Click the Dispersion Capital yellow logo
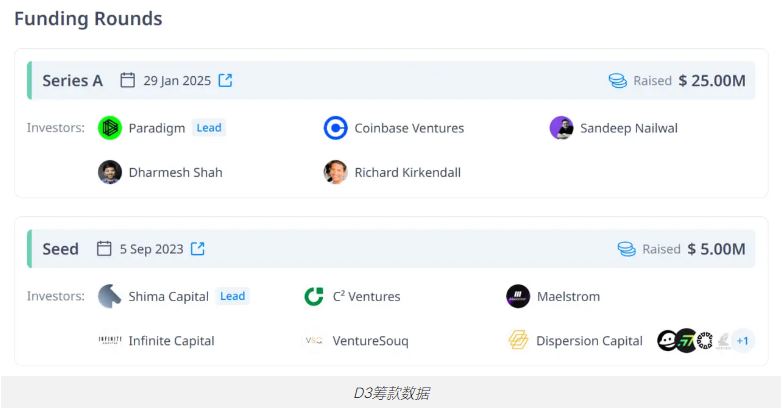 [x=518, y=341]
